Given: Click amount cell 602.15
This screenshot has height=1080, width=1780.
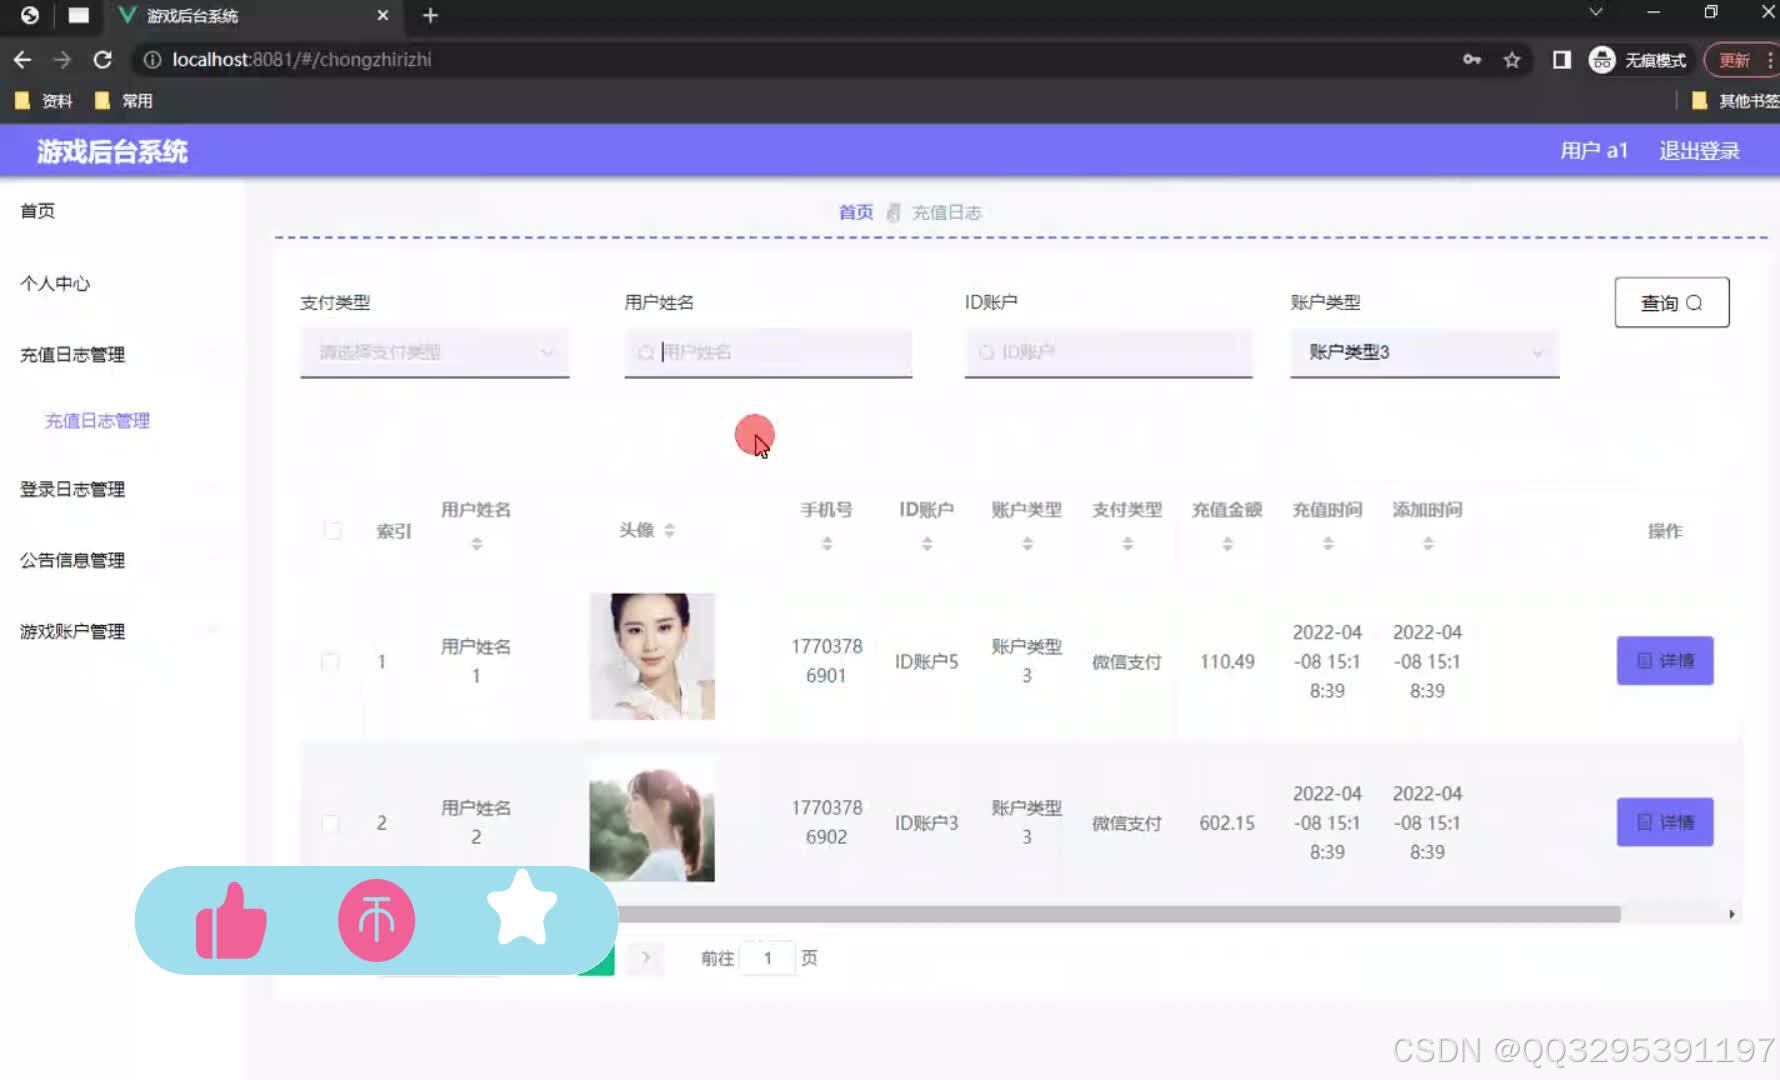Looking at the screenshot, I should [x=1227, y=823].
